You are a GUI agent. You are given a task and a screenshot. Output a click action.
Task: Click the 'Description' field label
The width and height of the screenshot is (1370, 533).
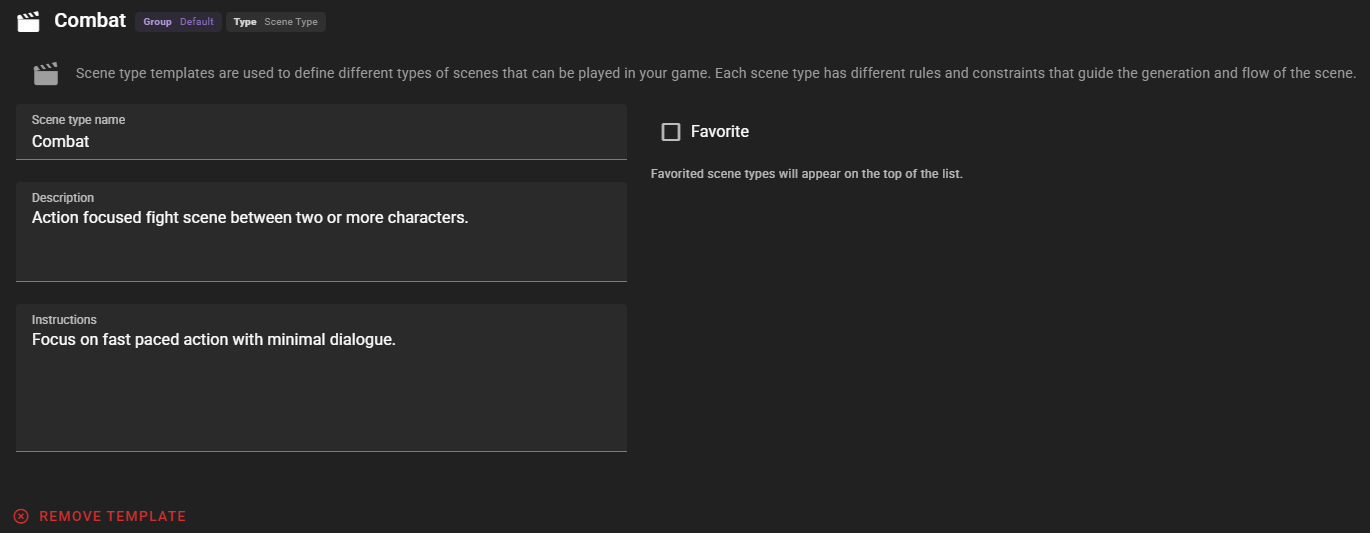tap(63, 198)
